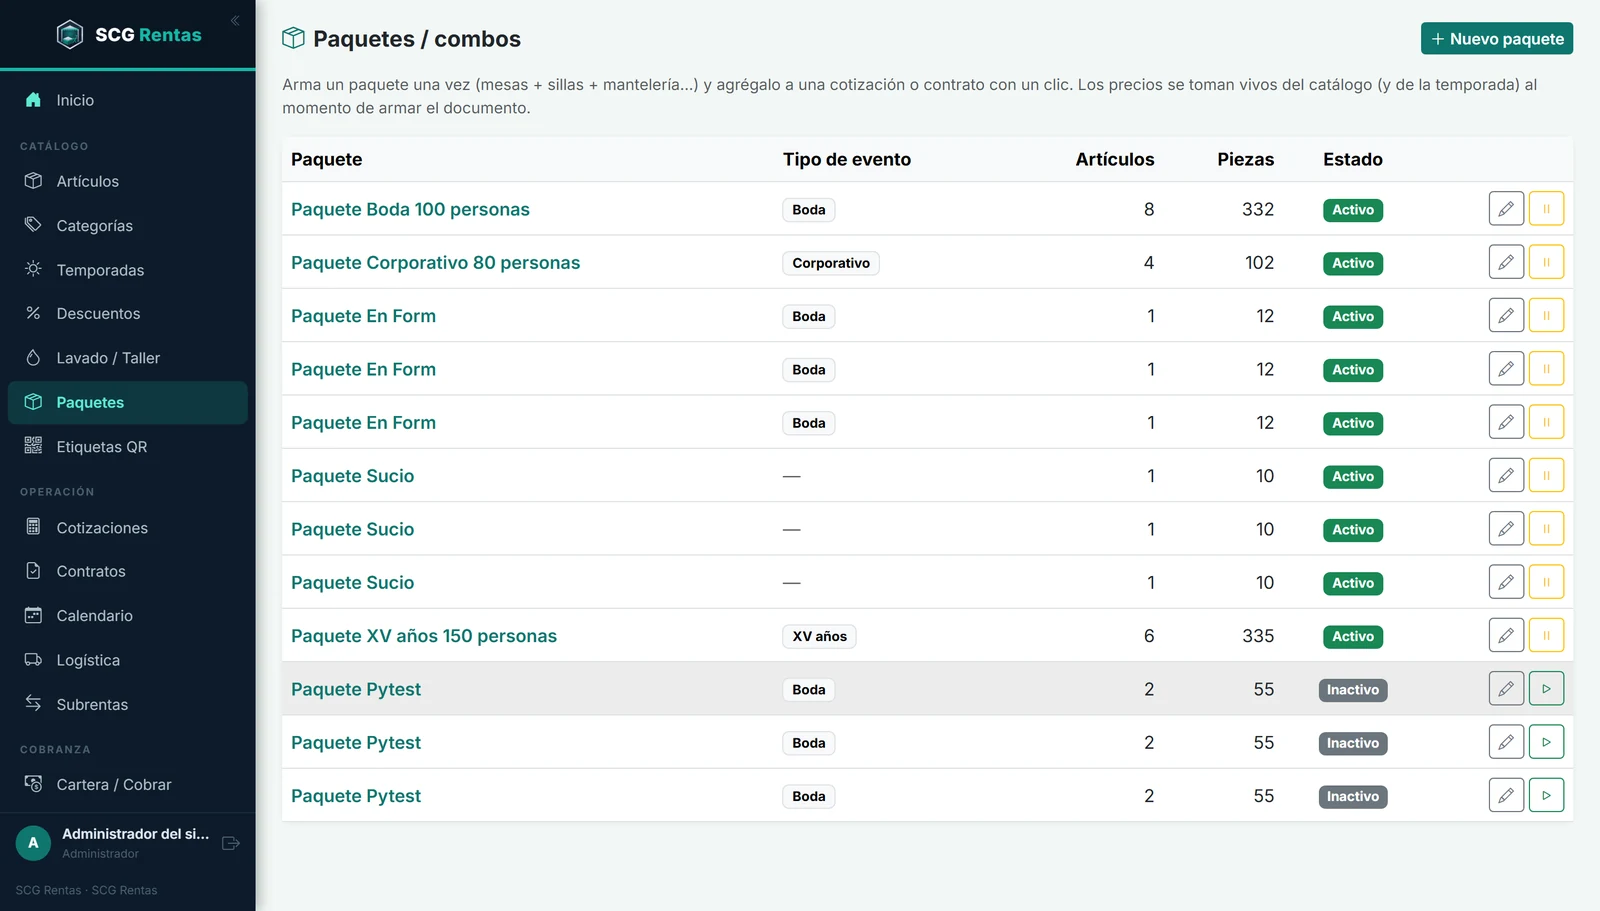Go to Inicio in the sidebar

coord(128,100)
